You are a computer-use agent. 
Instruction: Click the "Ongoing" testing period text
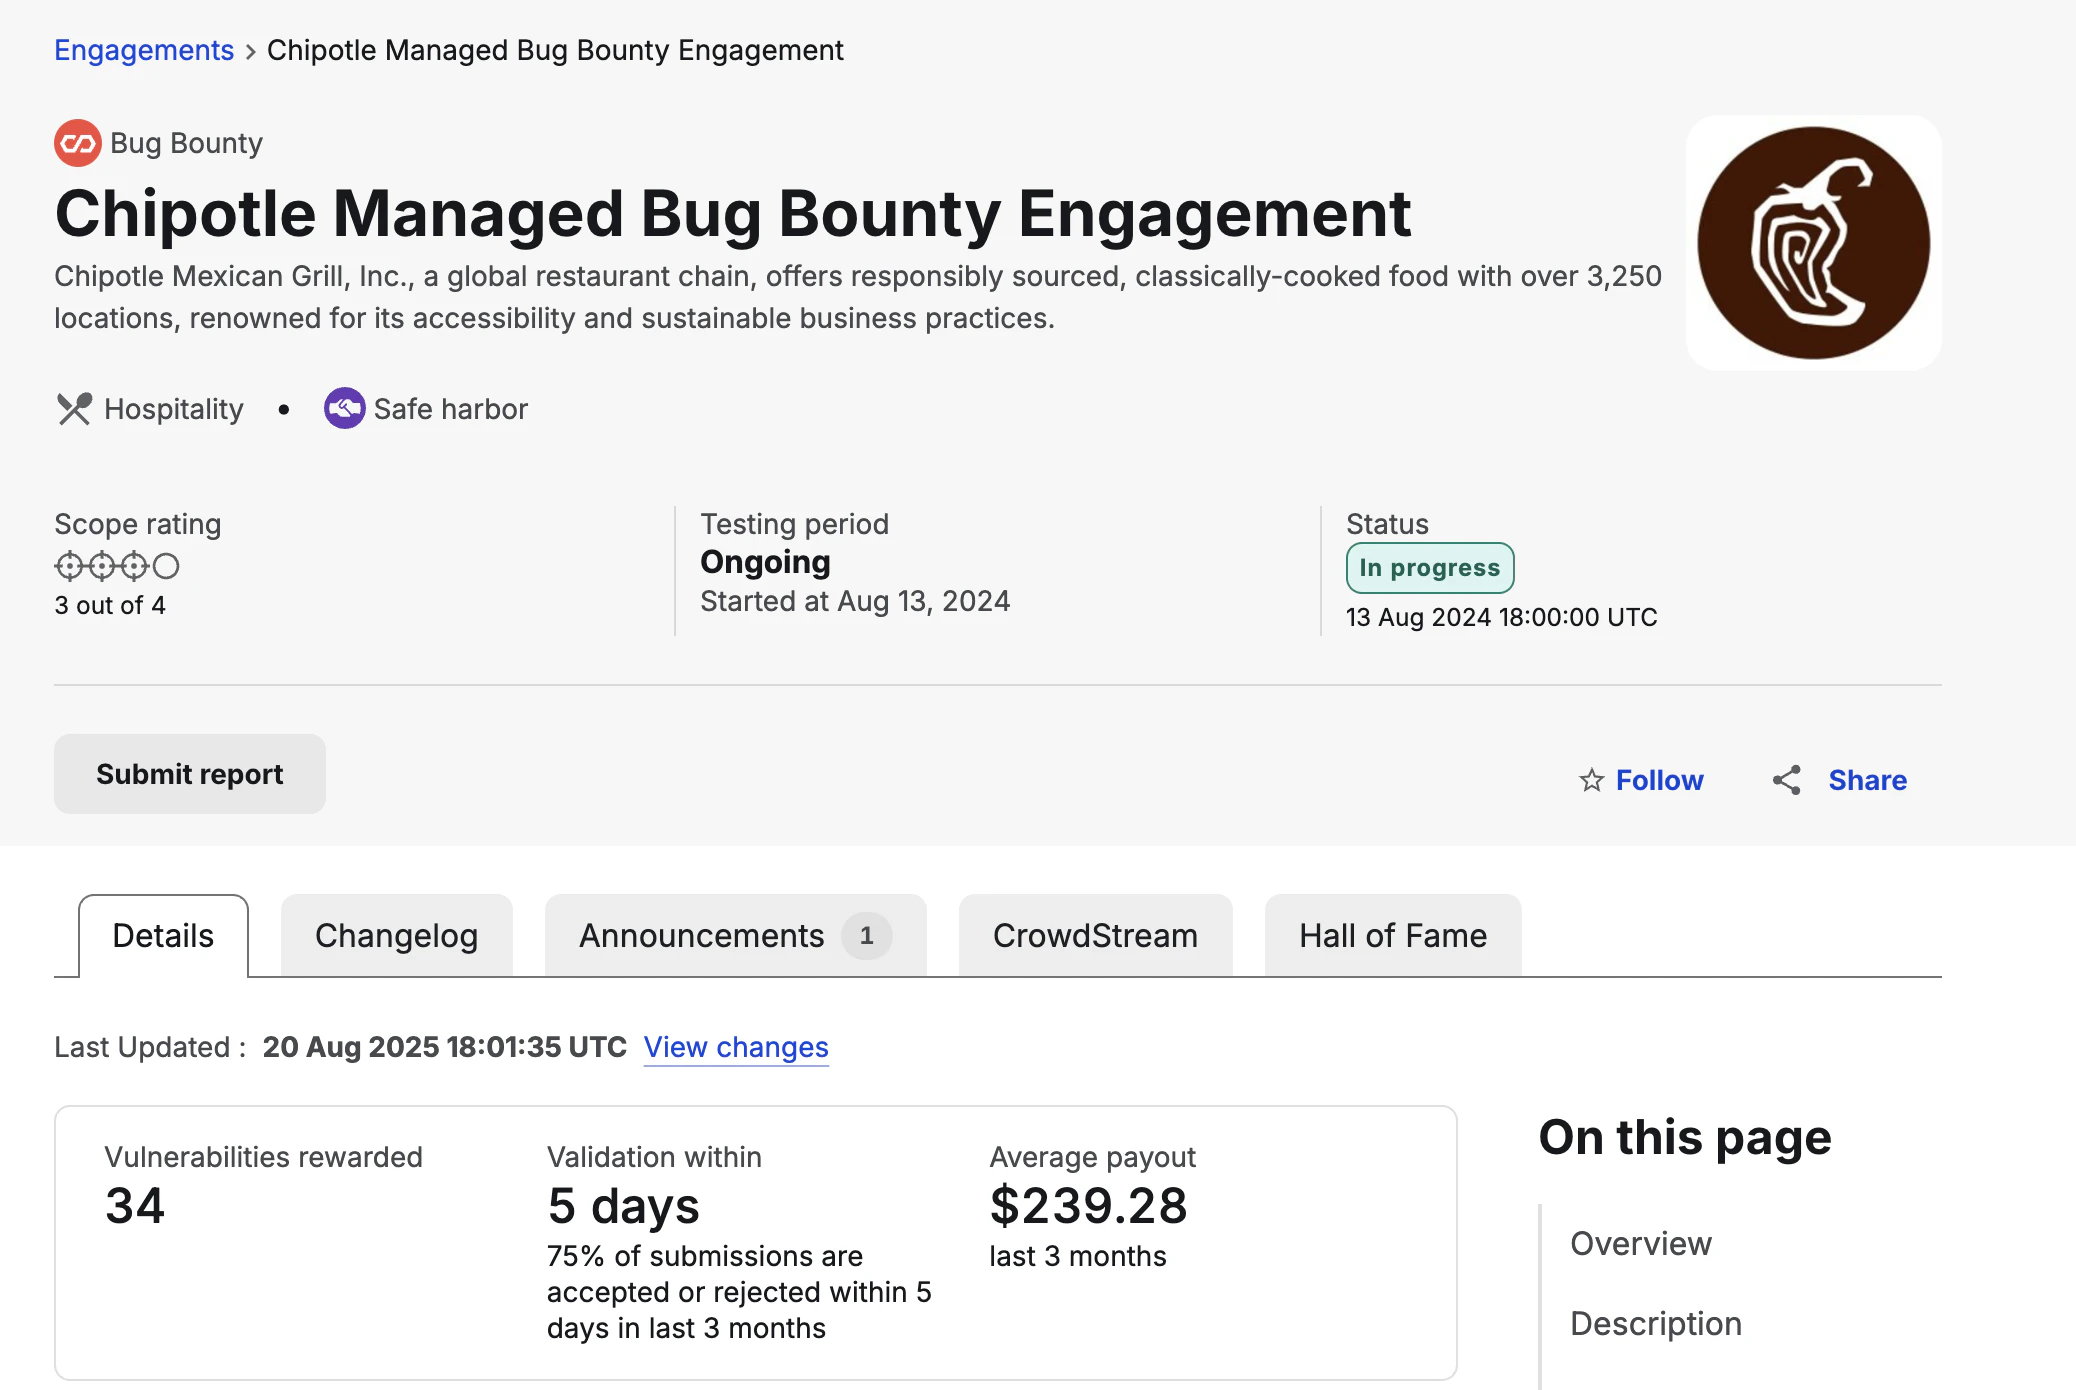[765, 562]
